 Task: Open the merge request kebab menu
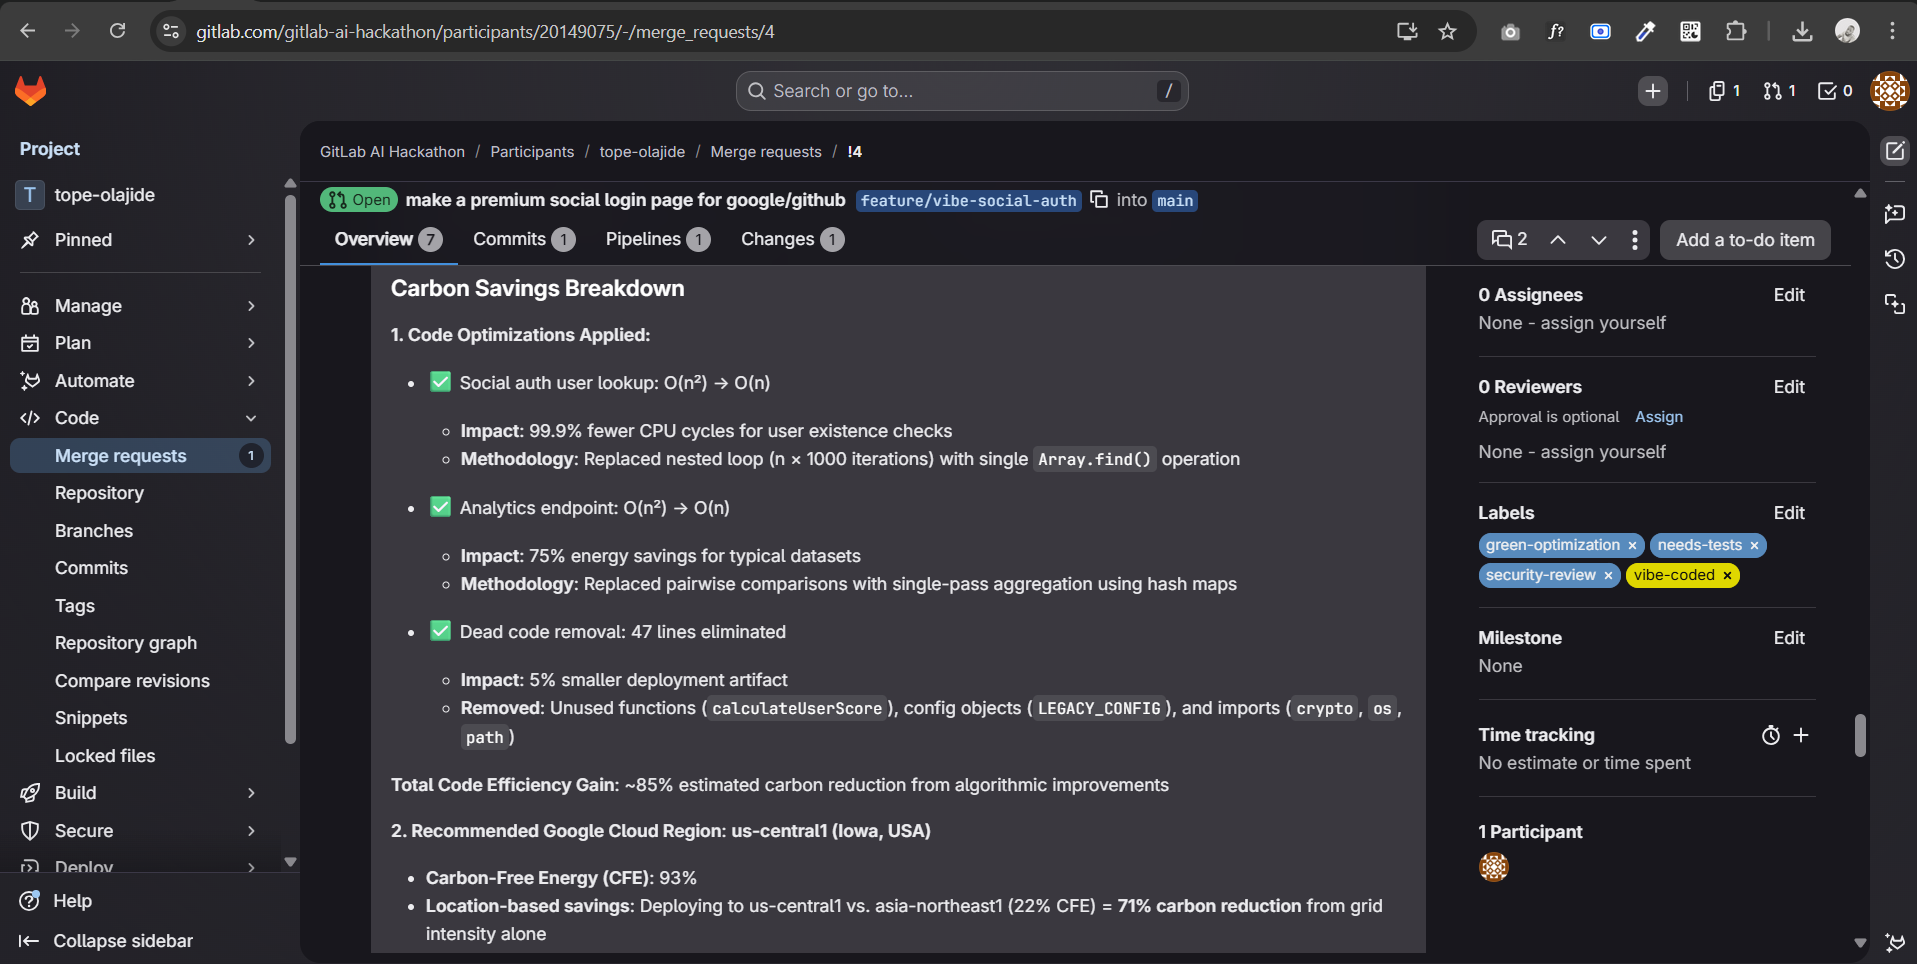click(1634, 240)
